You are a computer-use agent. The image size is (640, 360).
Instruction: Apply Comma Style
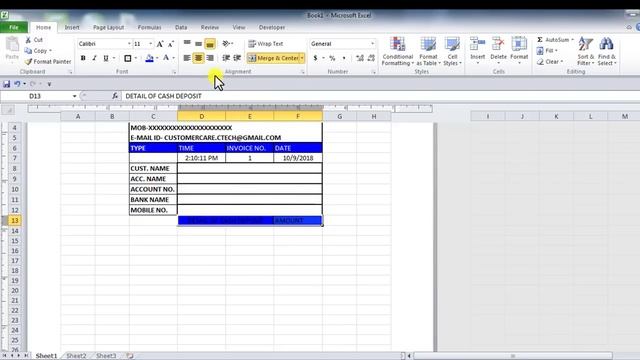coord(344,58)
